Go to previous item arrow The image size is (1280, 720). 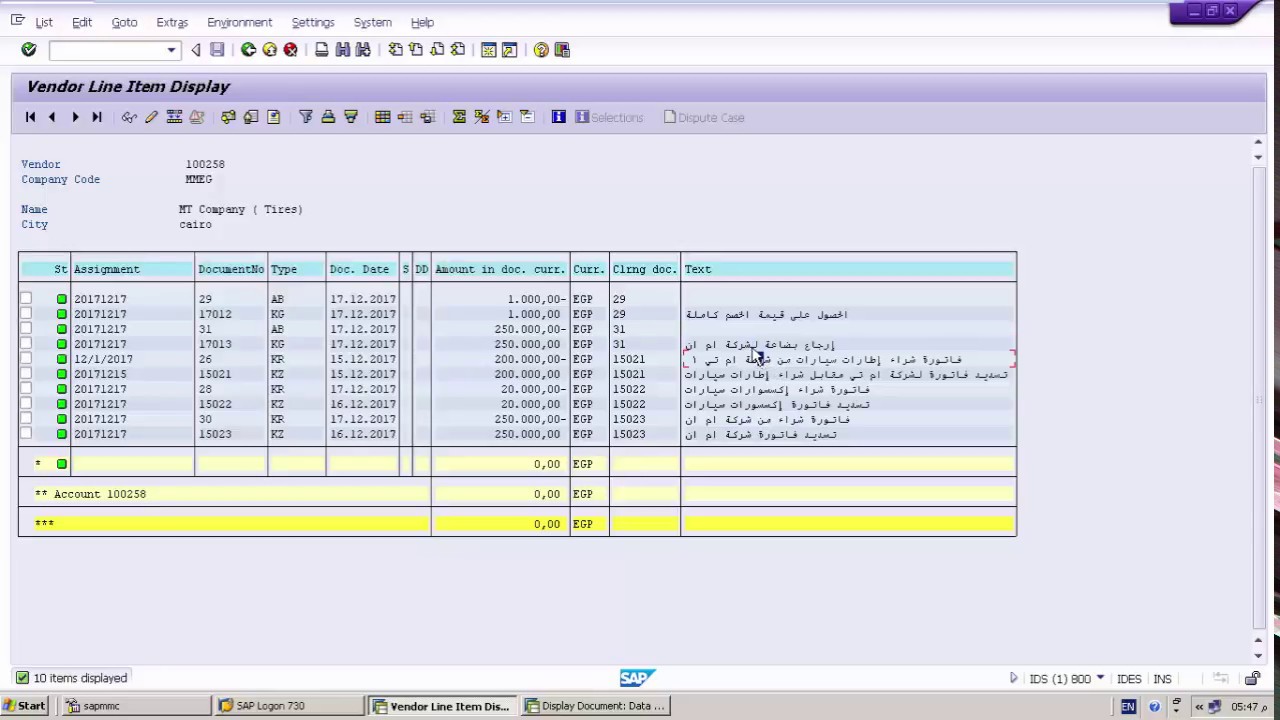pyautogui.click(x=52, y=117)
